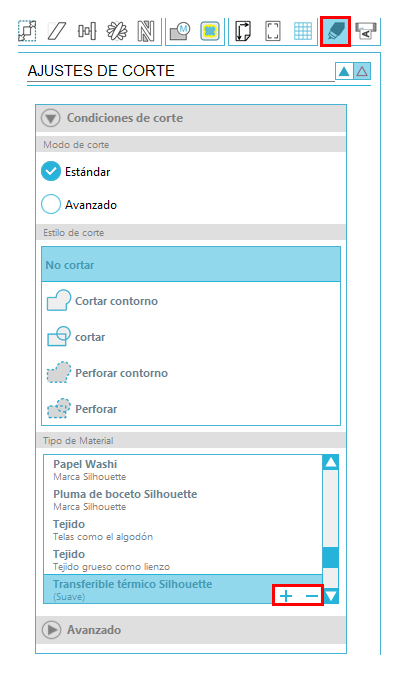Viewport: 403px width, 673px height.
Task: Click the yellow trace area icon
Action: tap(209, 31)
